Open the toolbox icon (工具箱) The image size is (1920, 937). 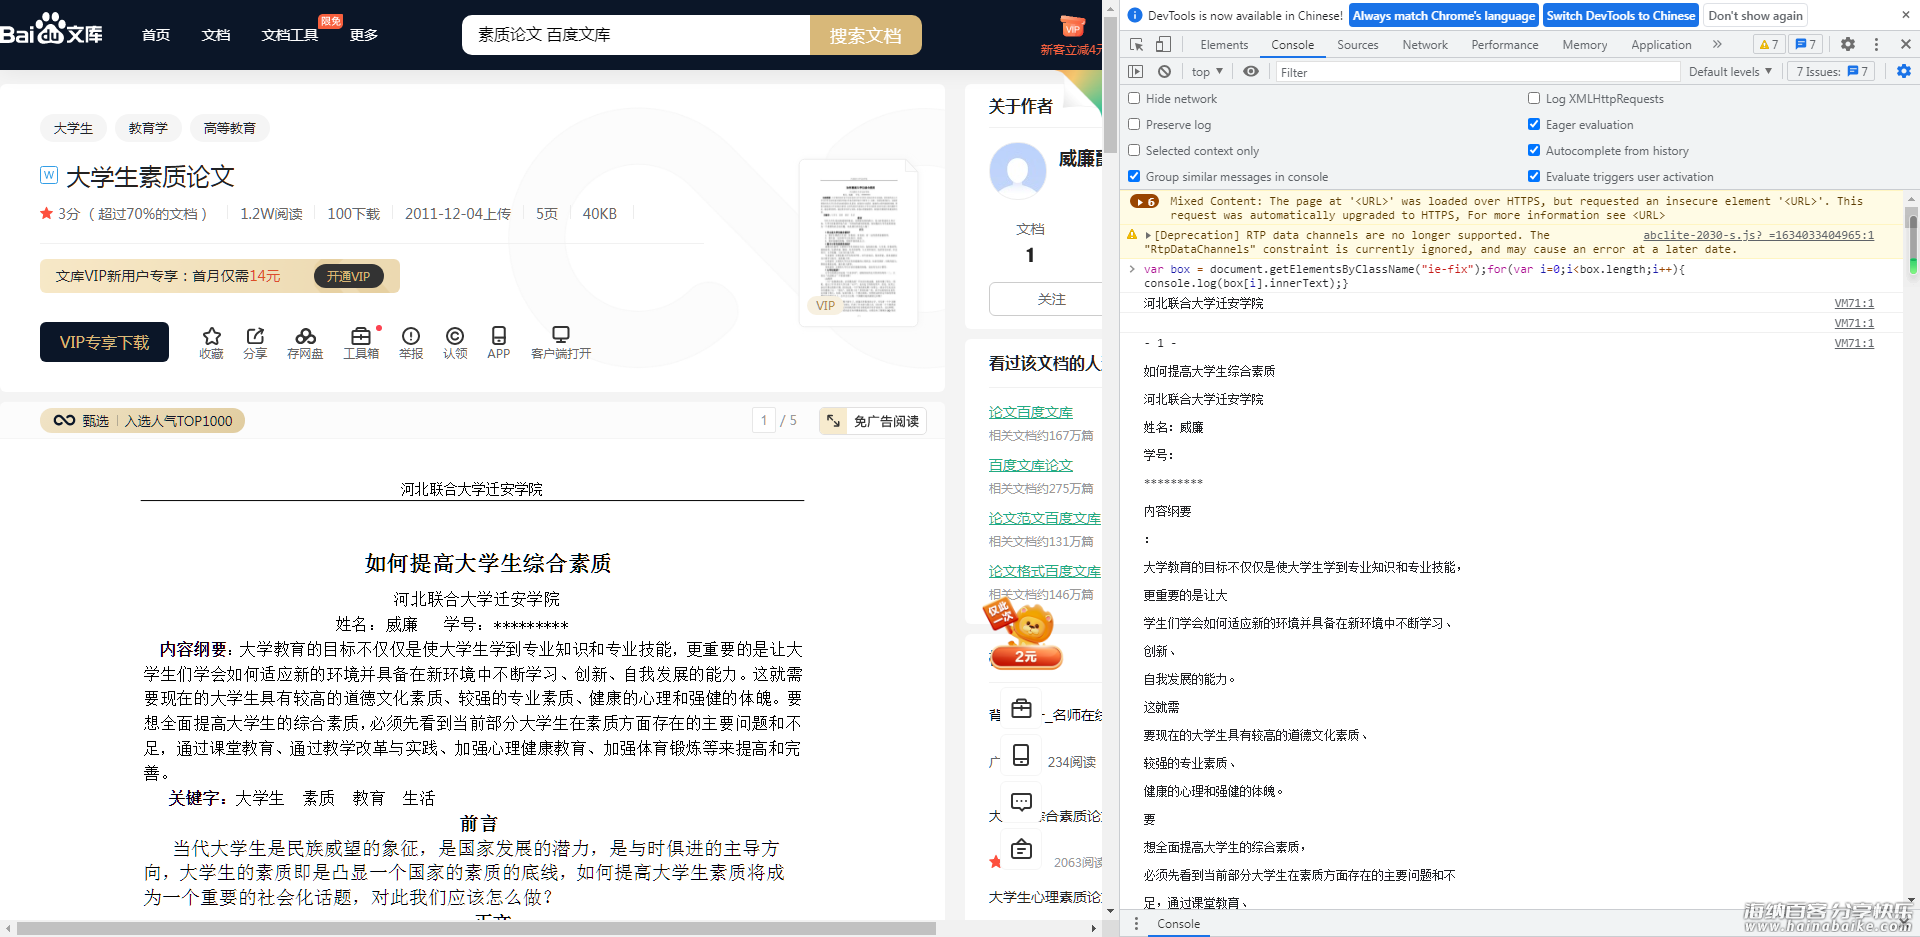pyautogui.click(x=361, y=336)
